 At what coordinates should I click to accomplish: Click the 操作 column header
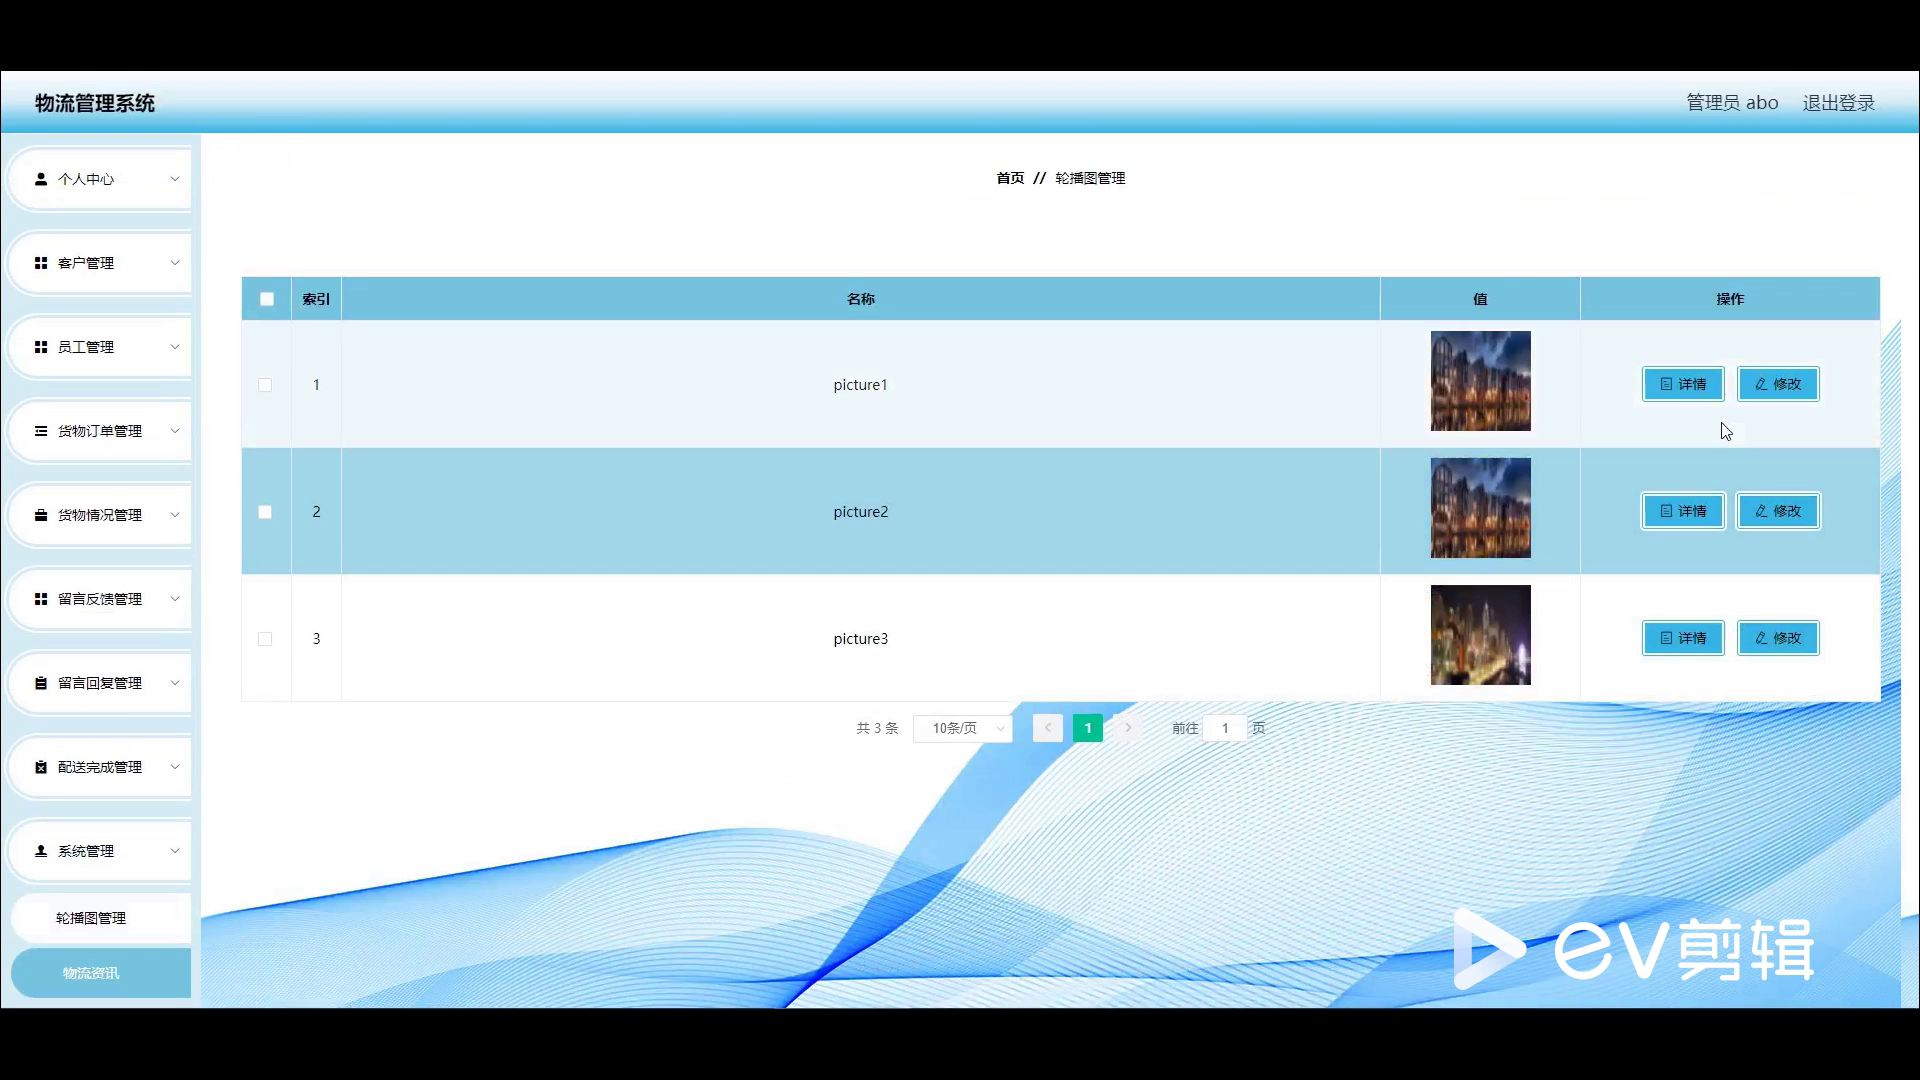(1730, 299)
